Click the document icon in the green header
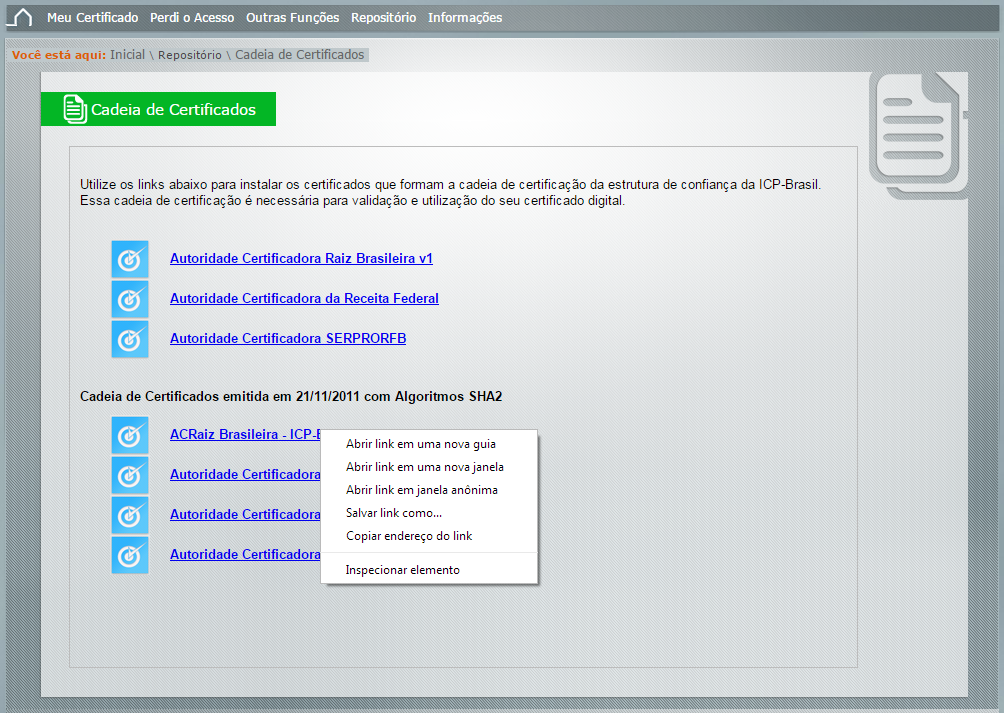This screenshot has width=1004, height=713. coord(75,109)
